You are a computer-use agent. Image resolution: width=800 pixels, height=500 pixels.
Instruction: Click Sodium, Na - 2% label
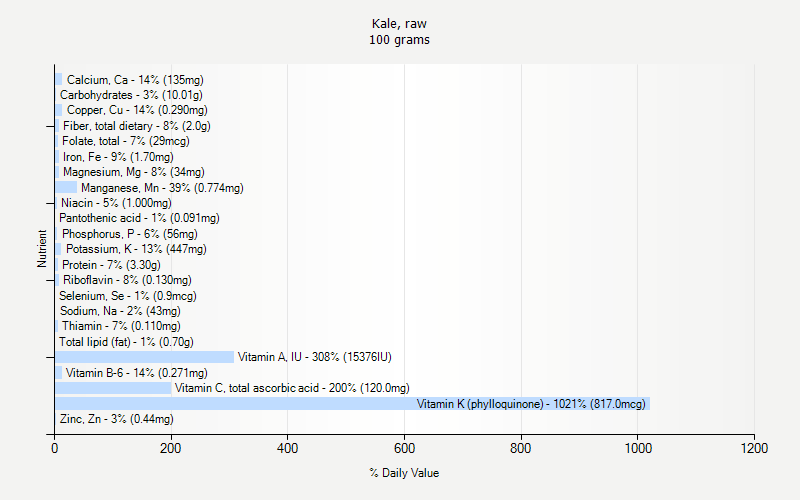[x=120, y=311]
